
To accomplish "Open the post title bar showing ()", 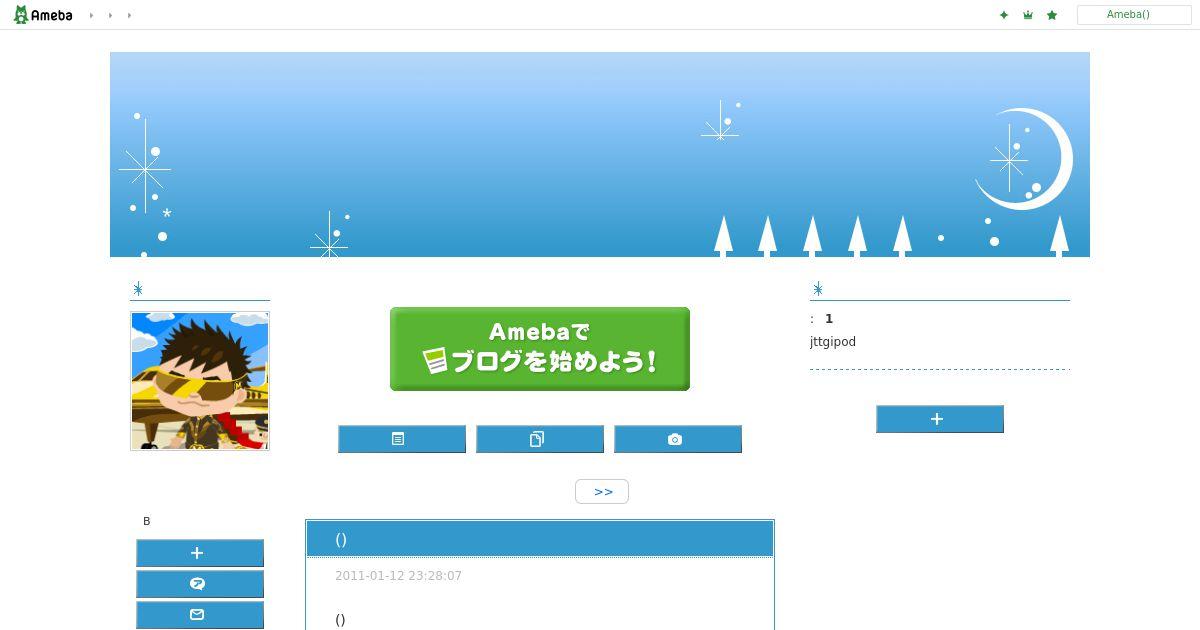I will point(540,539).
